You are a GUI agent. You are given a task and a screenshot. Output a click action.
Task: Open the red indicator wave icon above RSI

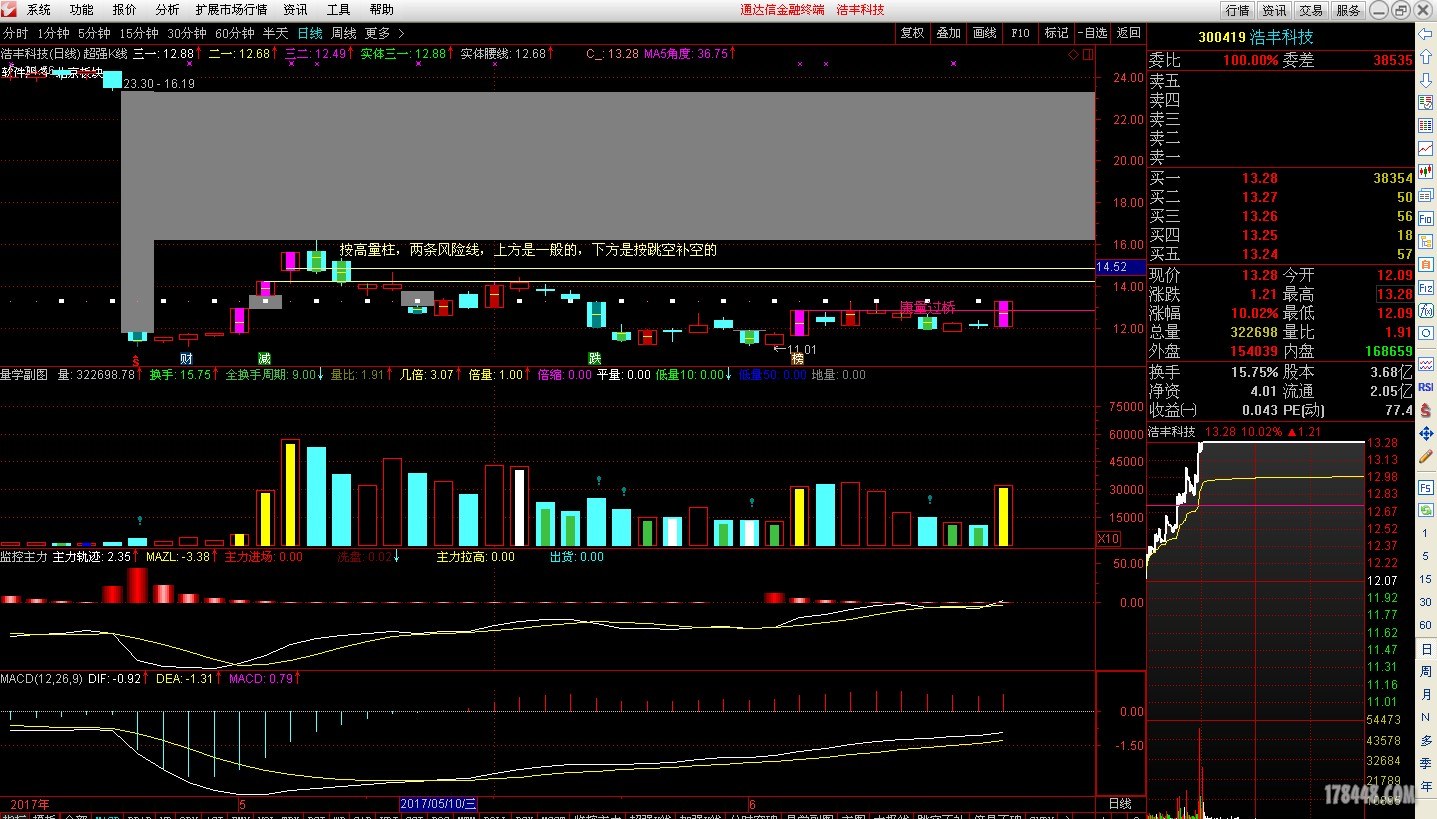1426,364
